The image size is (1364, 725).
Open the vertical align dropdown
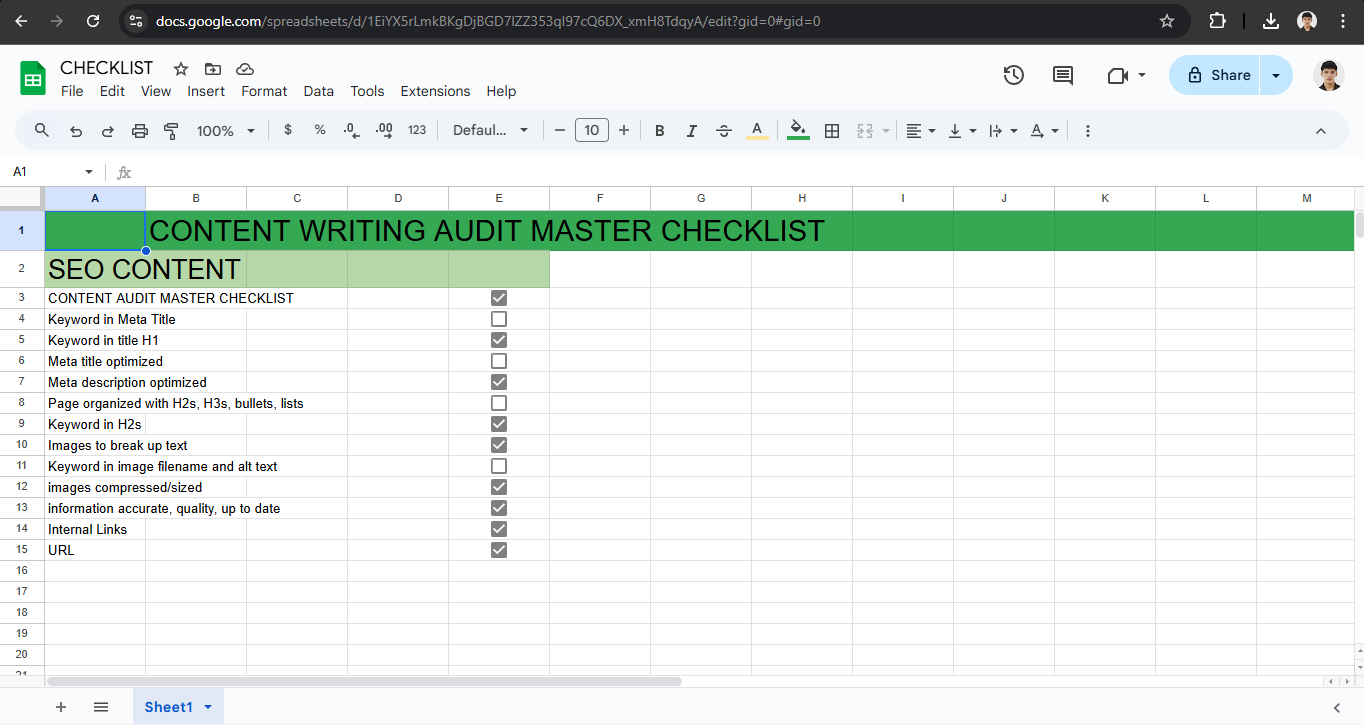coord(962,131)
